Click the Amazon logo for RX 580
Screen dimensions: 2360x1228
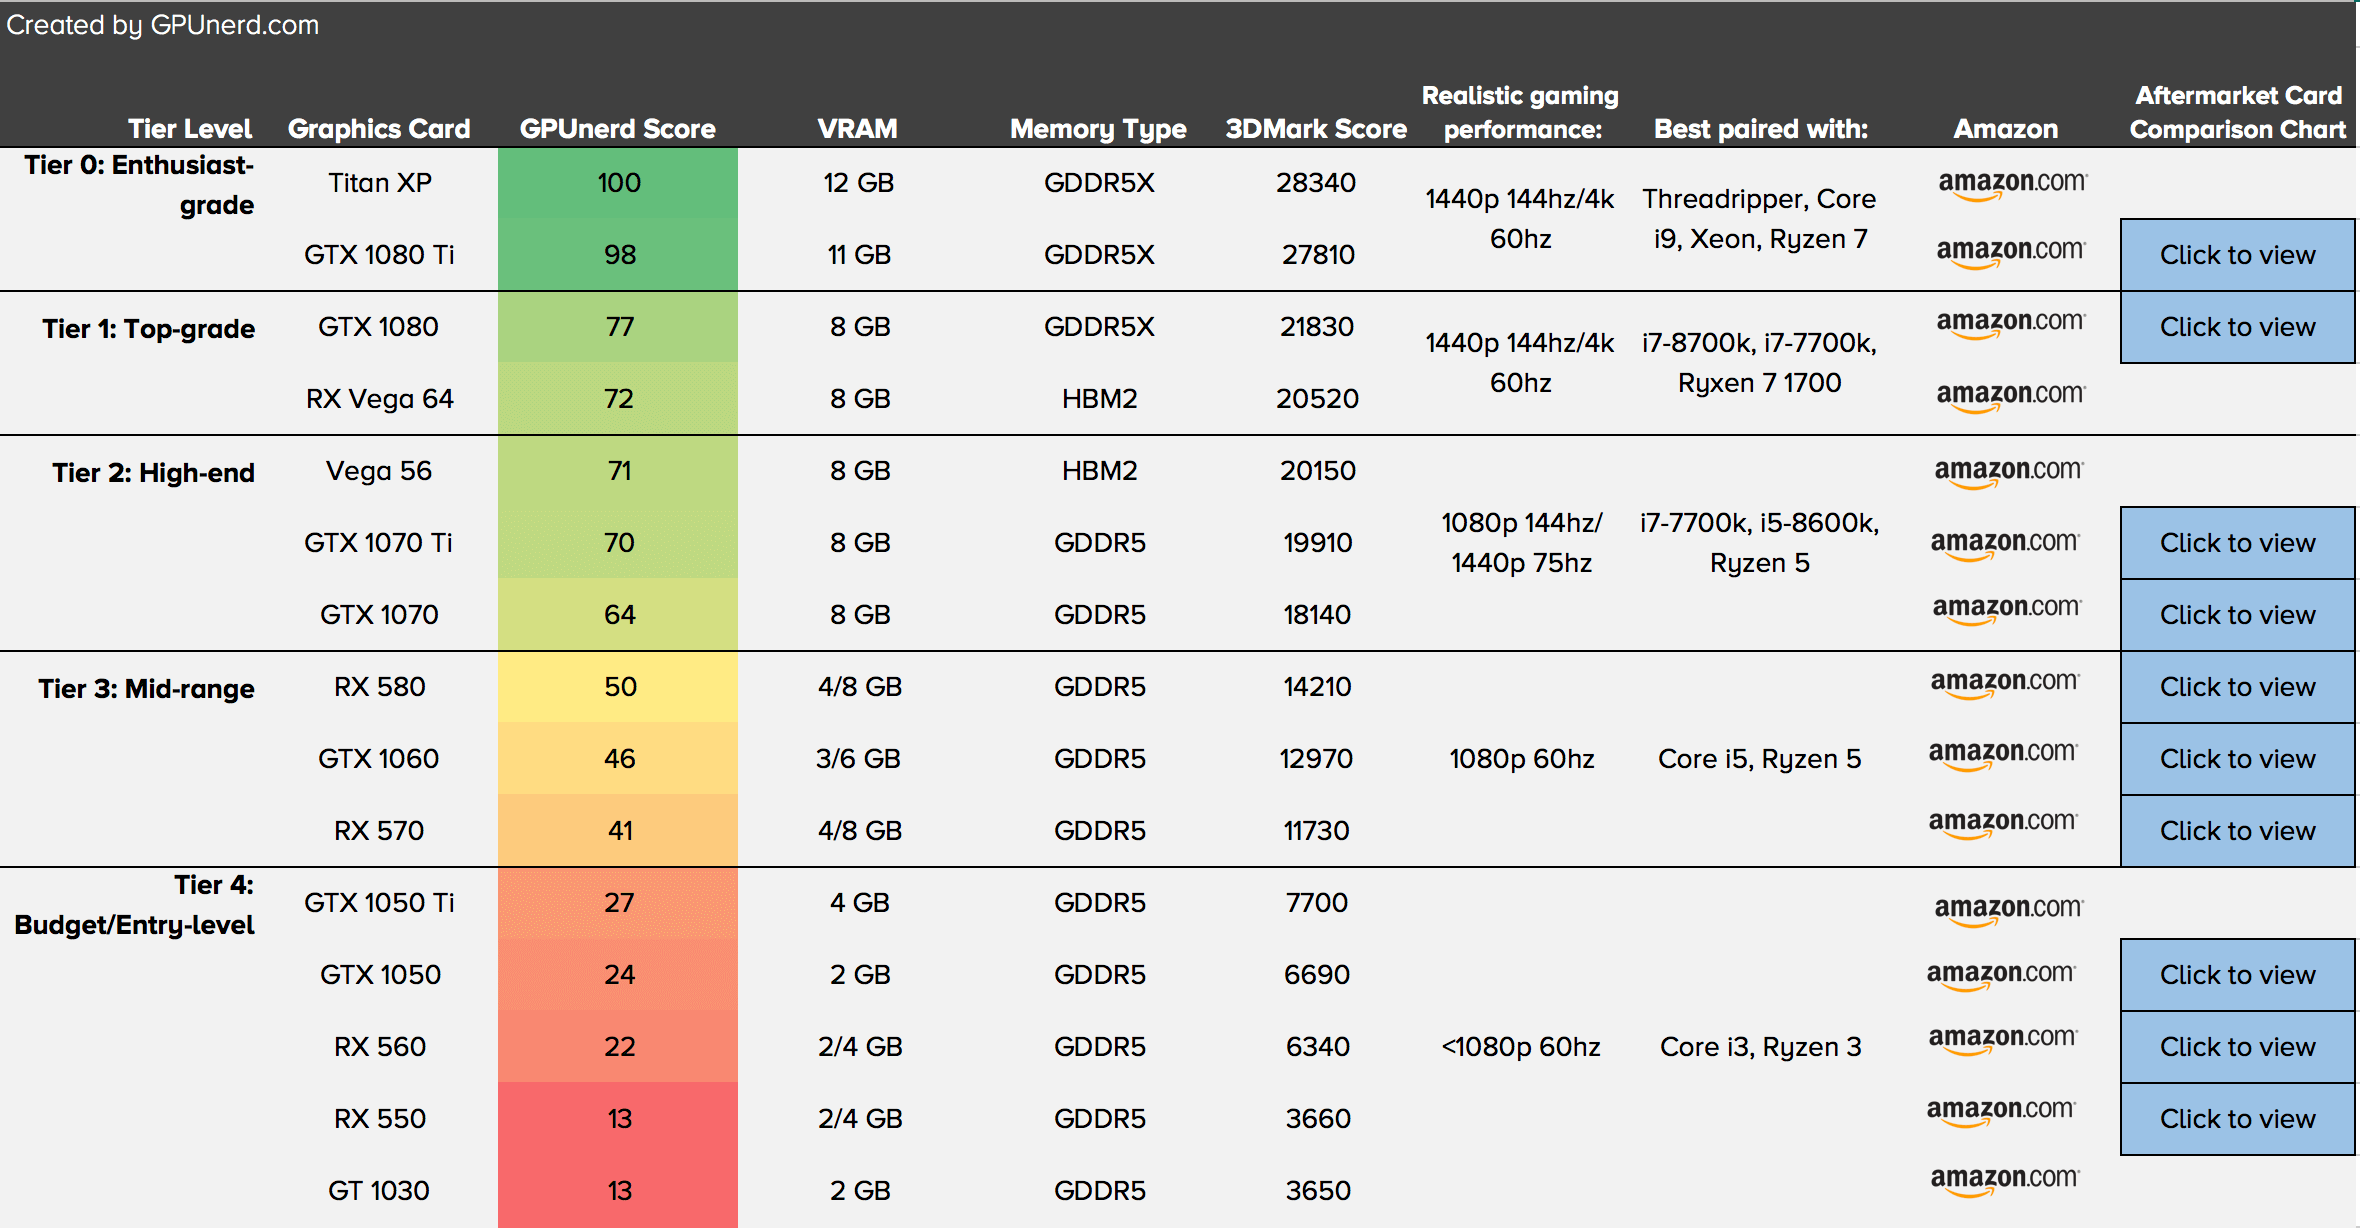click(2004, 683)
